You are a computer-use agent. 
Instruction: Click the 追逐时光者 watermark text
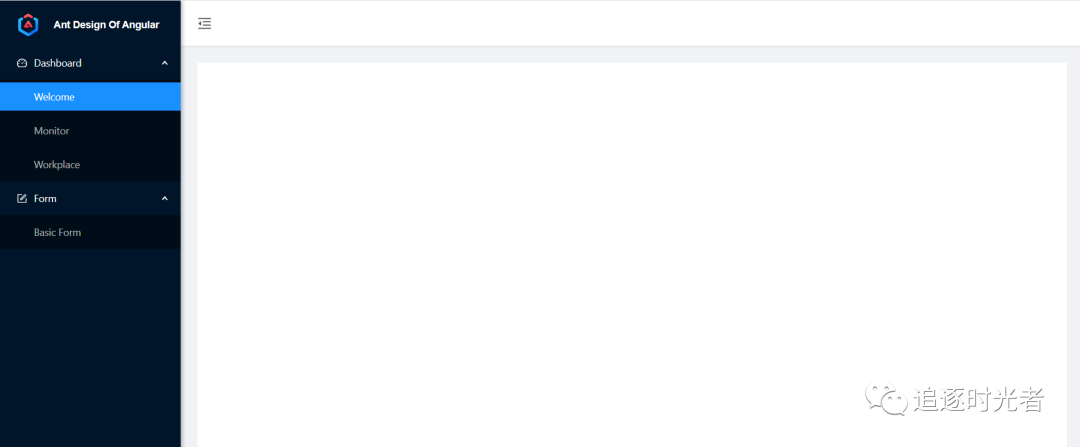point(979,399)
